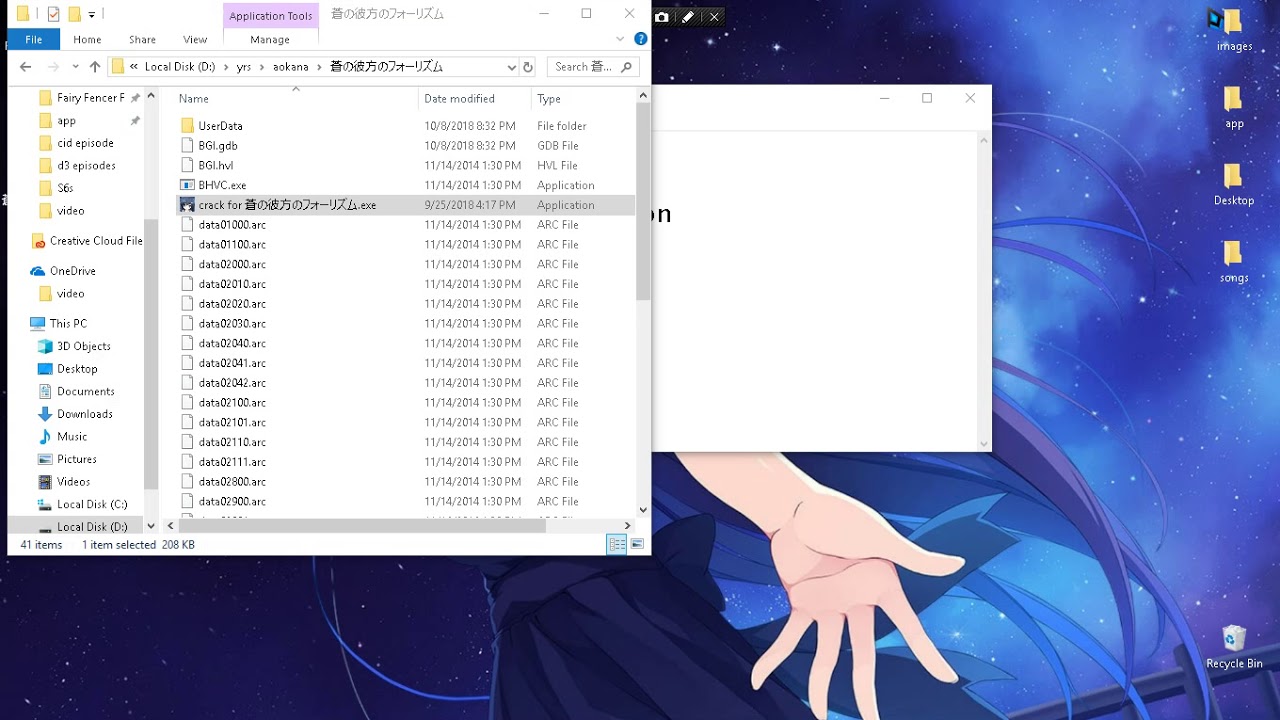The height and width of the screenshot is (720, 1280).
Task: Expand the ribbon with the chevron
Action: pos(622,39)
